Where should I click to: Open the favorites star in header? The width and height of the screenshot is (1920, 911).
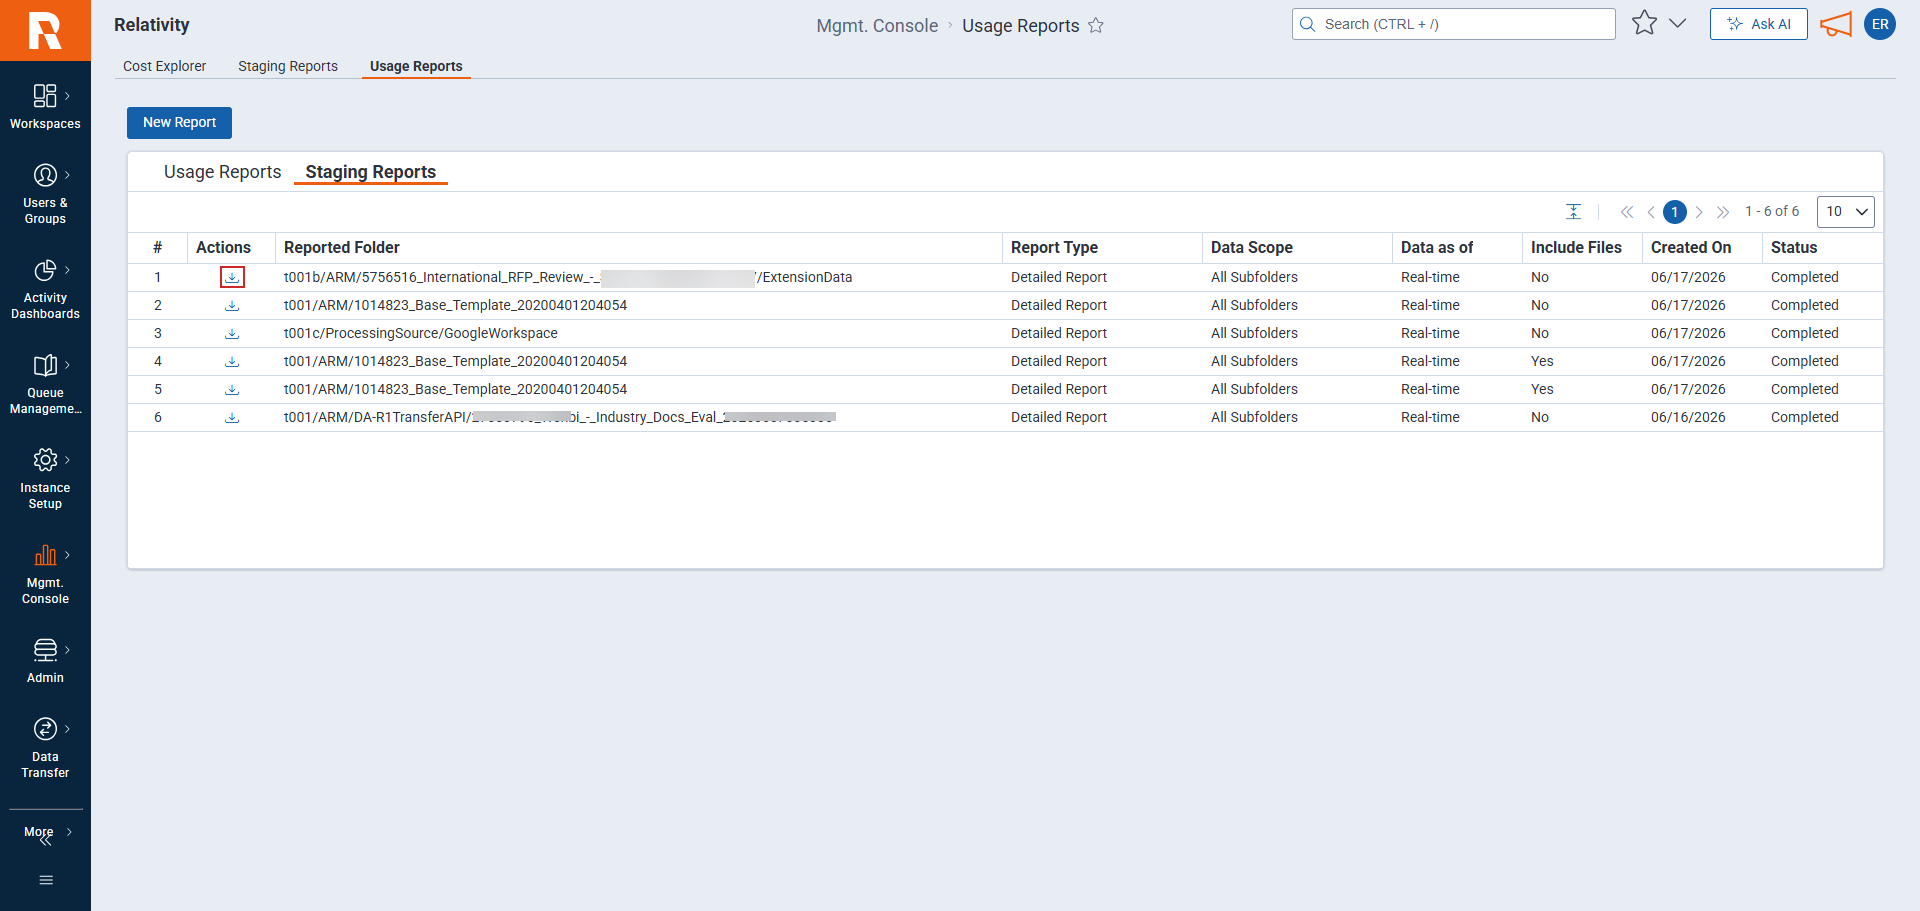tap(1644, 23)
